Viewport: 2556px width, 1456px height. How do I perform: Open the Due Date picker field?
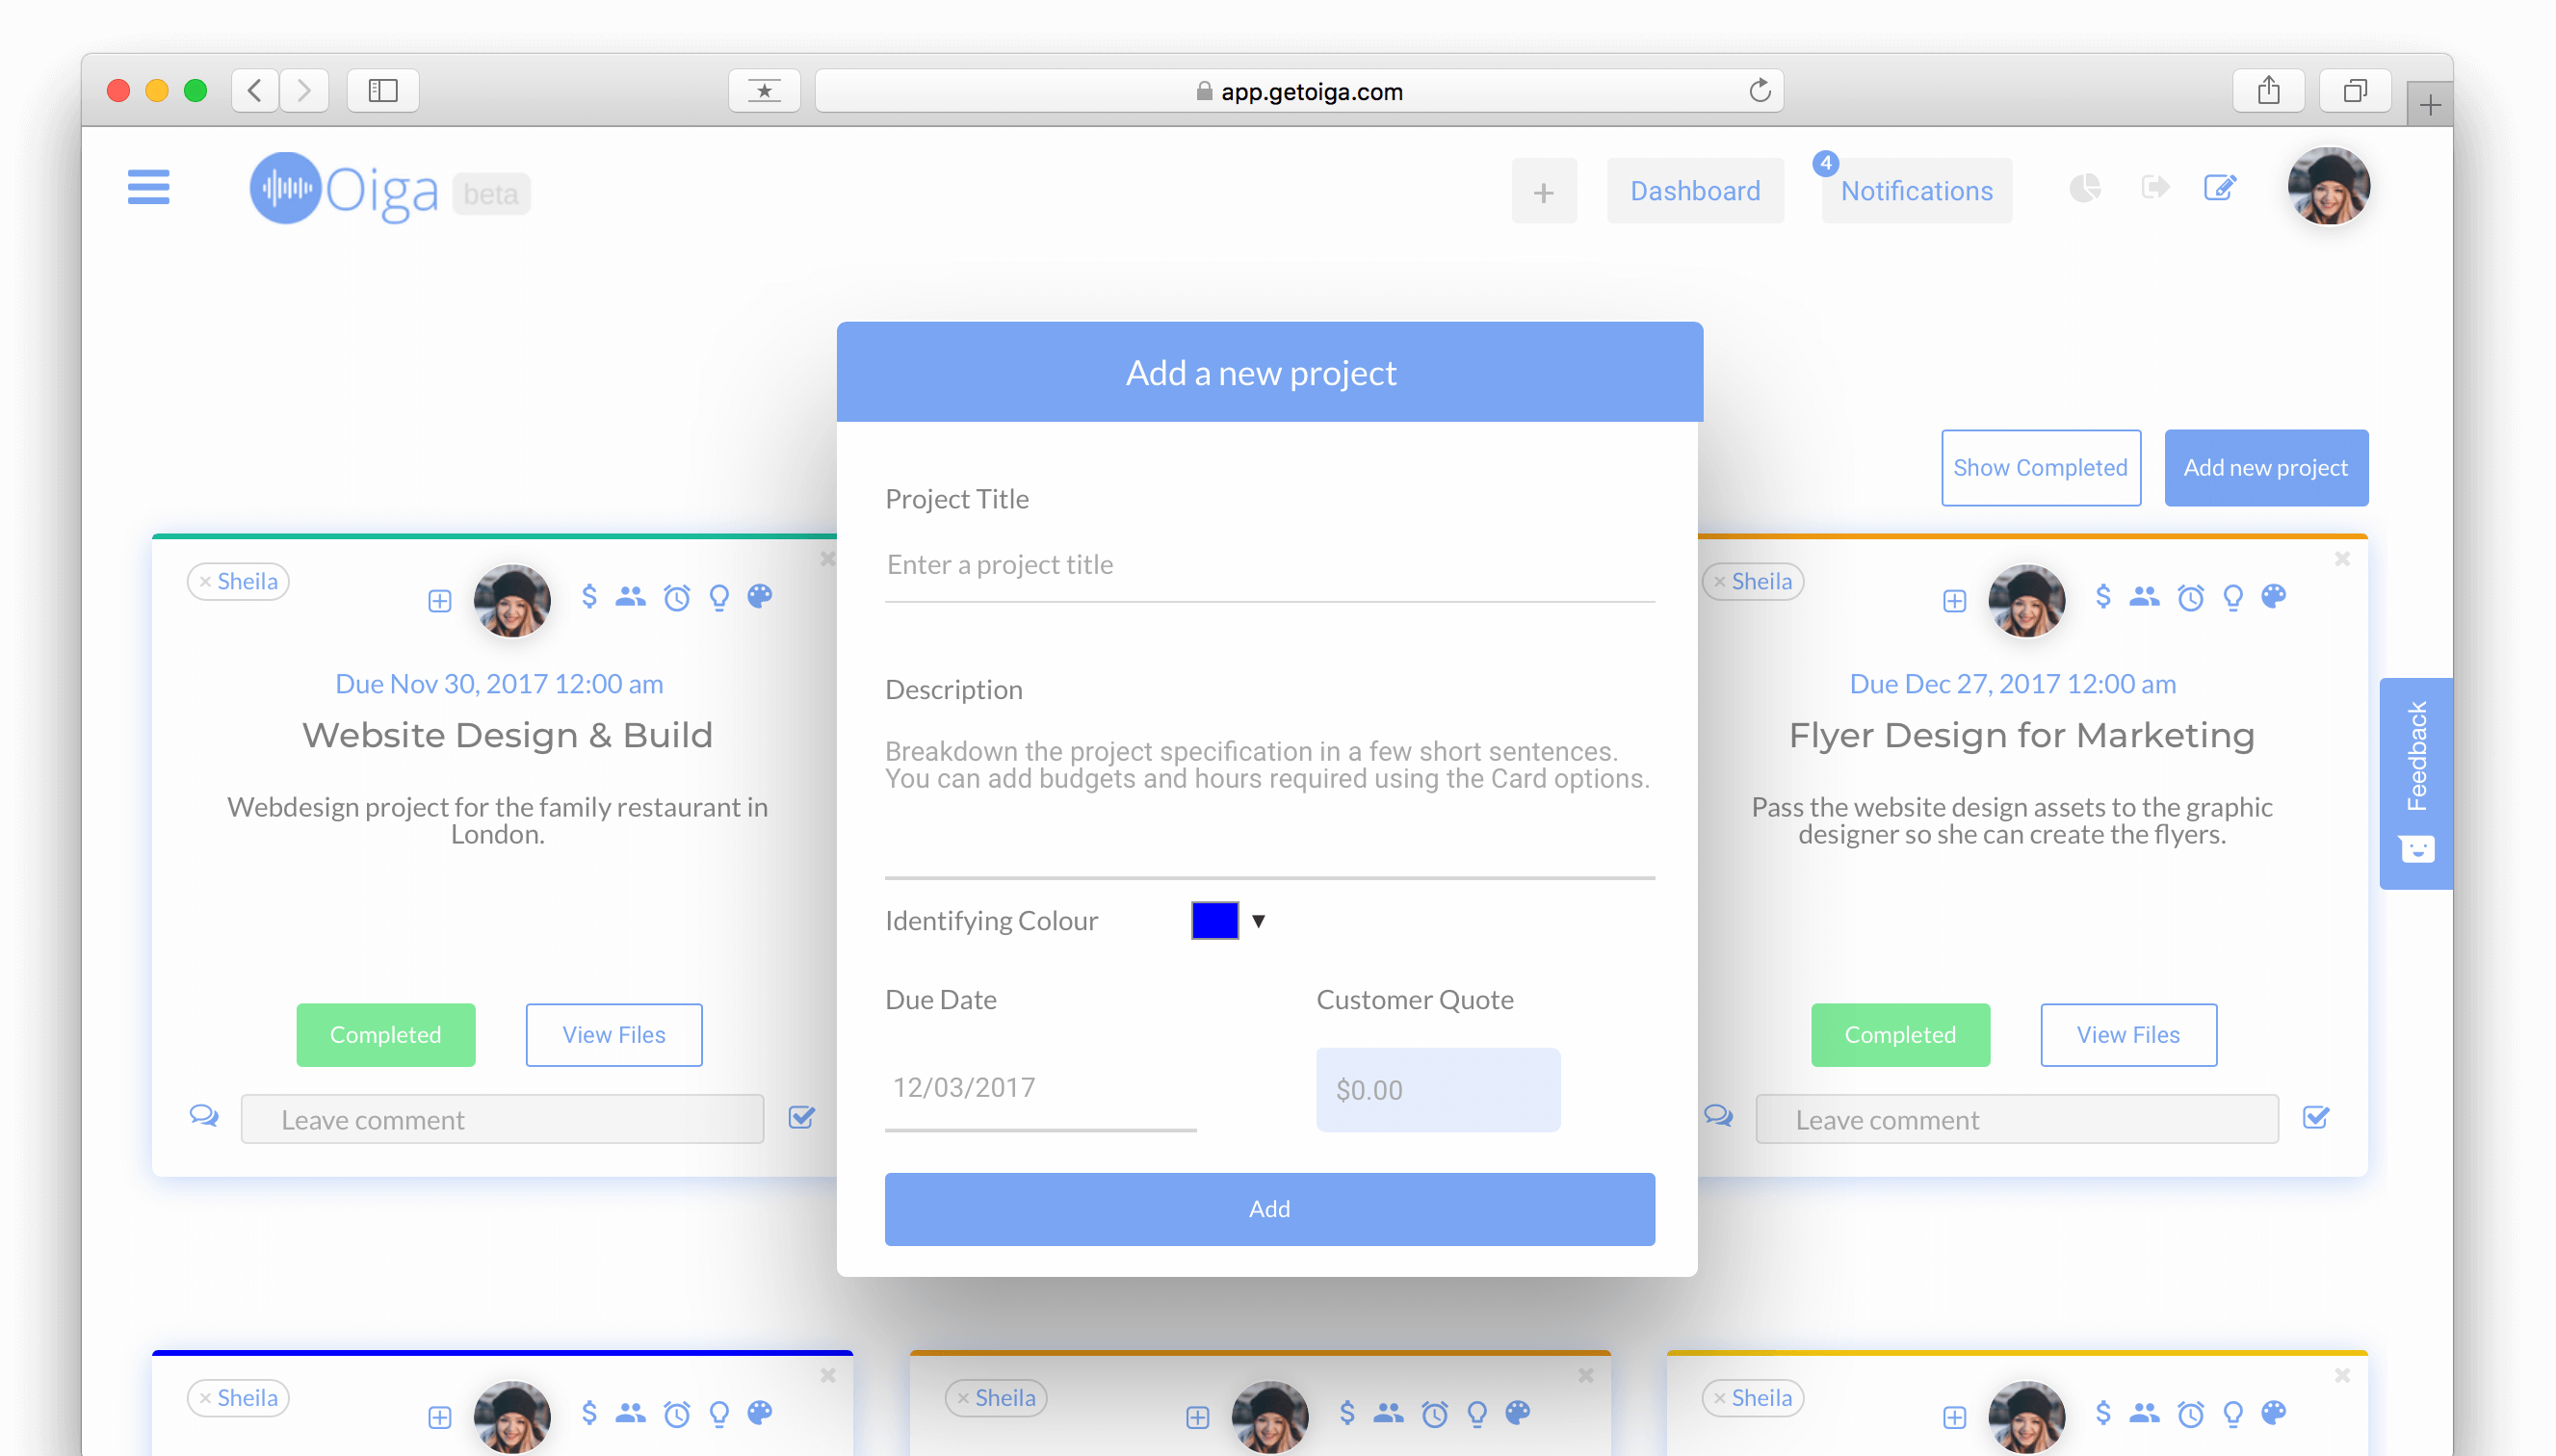[x=1040, y=1088]
